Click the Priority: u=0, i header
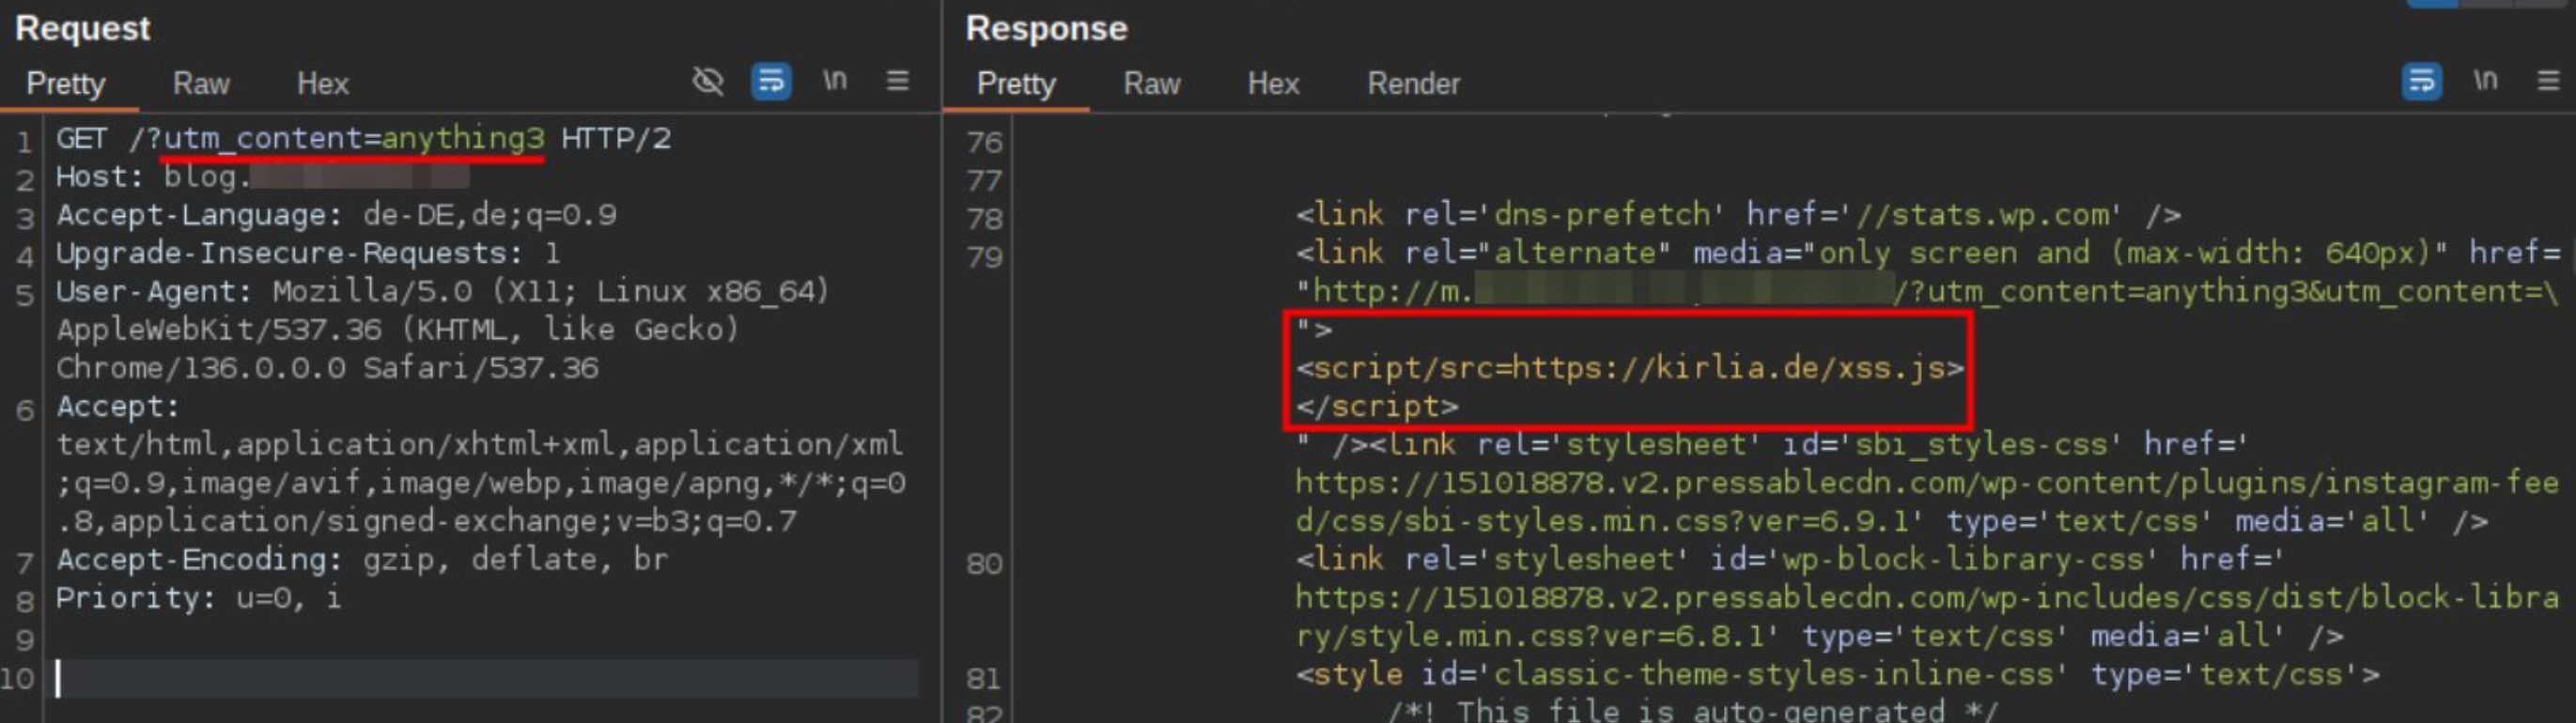The height and width of the screenshot is (723, 2576). (198, 598)
